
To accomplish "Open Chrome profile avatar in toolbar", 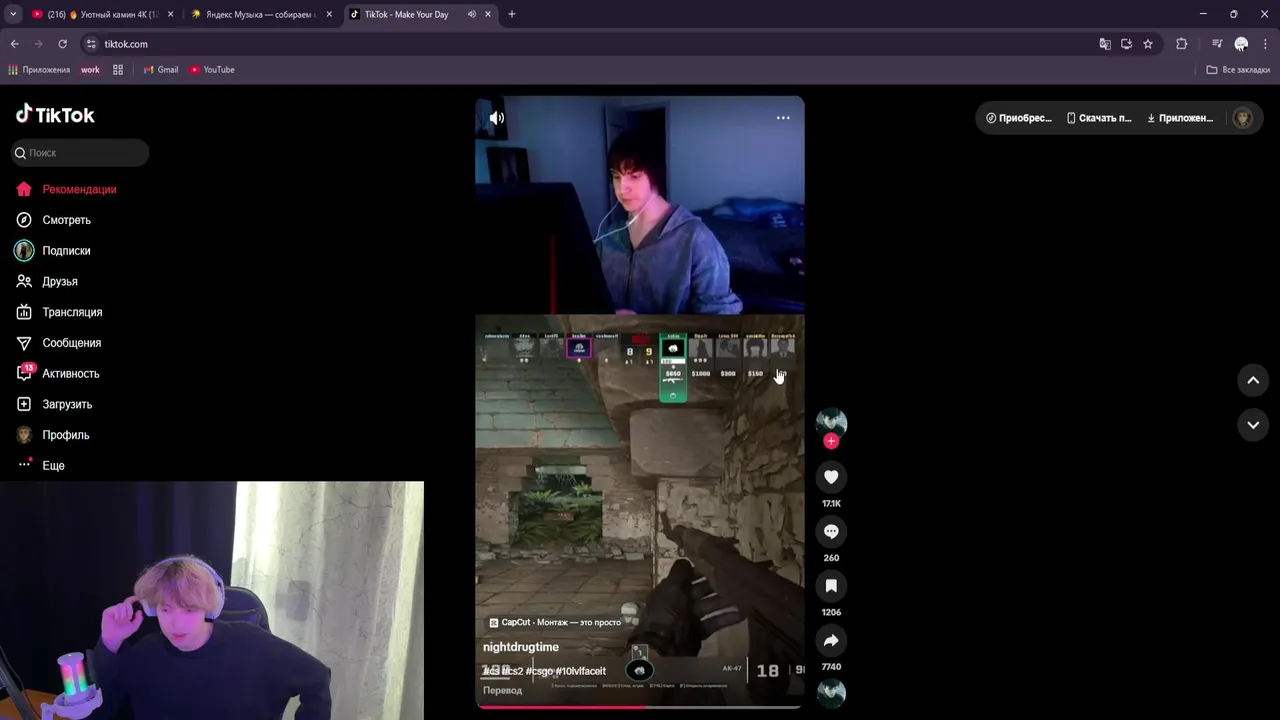I will coord(1241,44).
